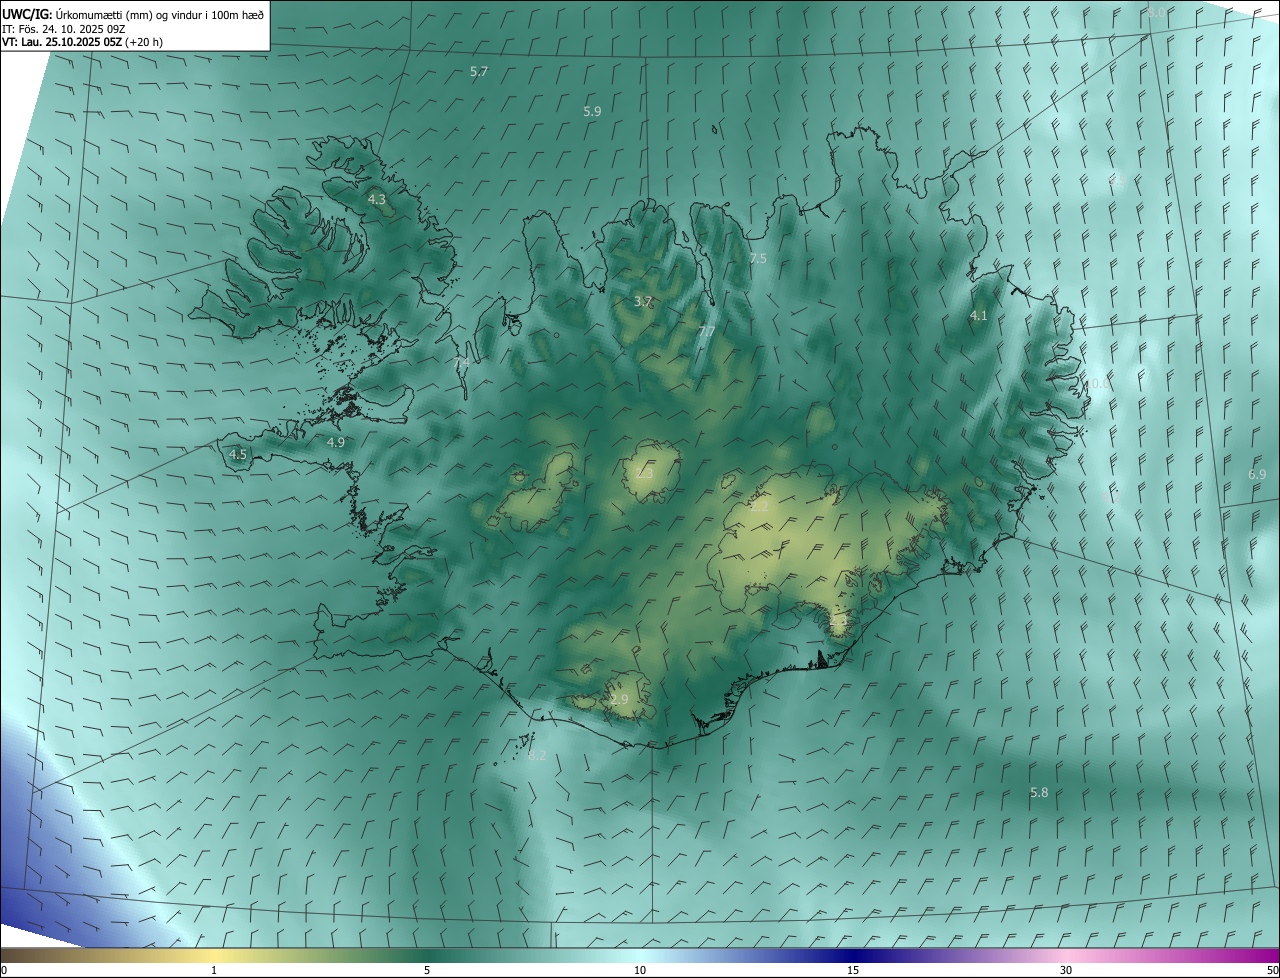Click the color scale tick label '5'

coord(427,970)
